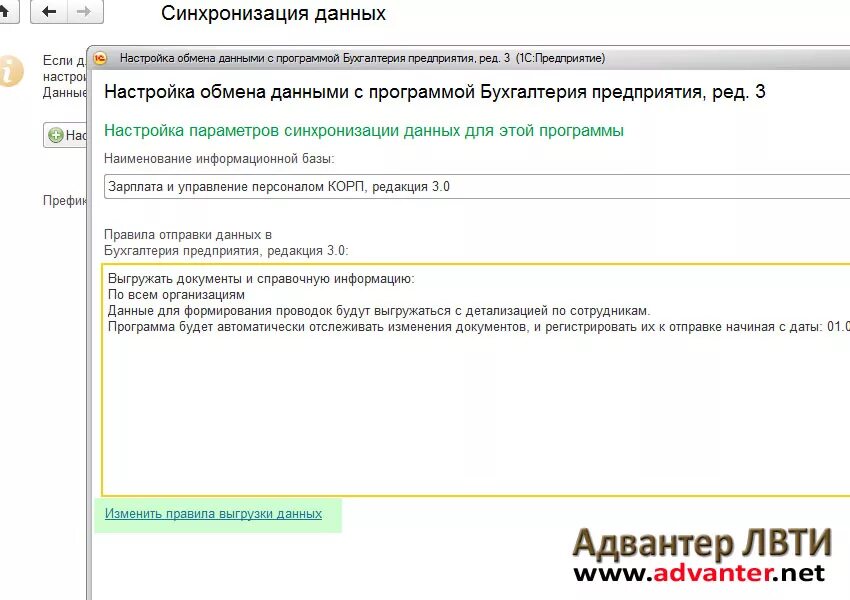Click the 'Синхронизация данных' page title
The width and height of the screenshot is (850, 600).
click(x=273, y=14)
